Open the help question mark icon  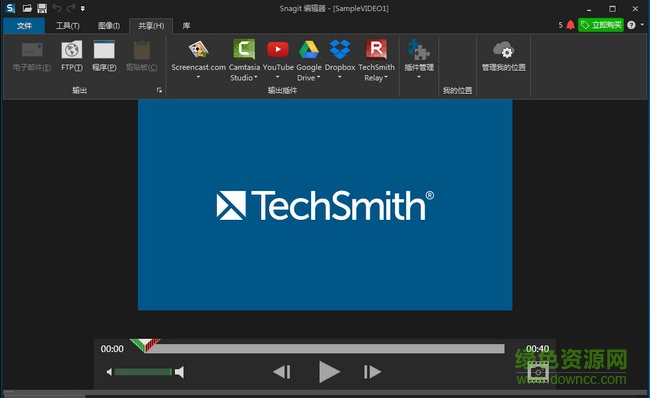(631, 25)
